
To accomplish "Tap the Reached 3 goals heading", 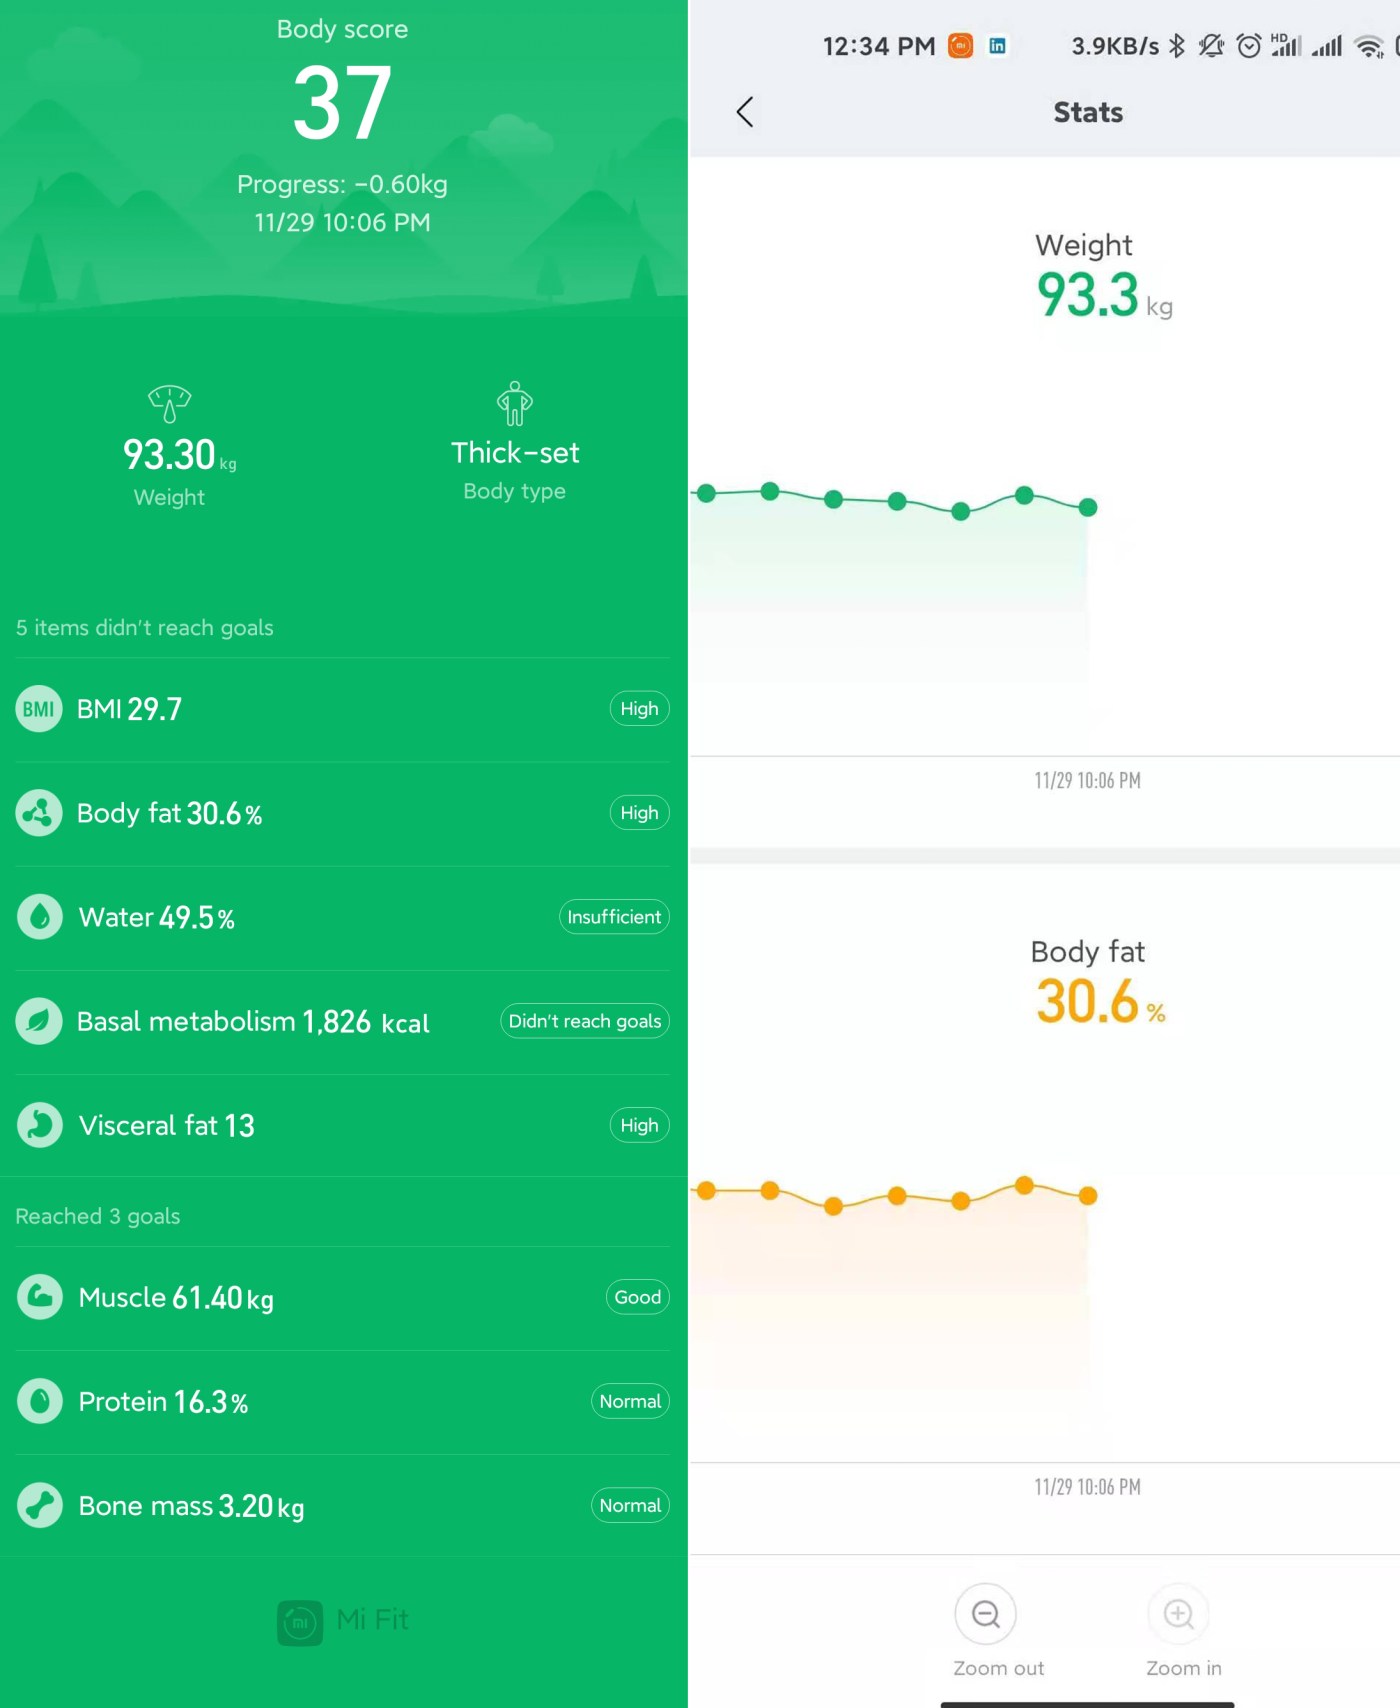I will (x=98, y=1216).
